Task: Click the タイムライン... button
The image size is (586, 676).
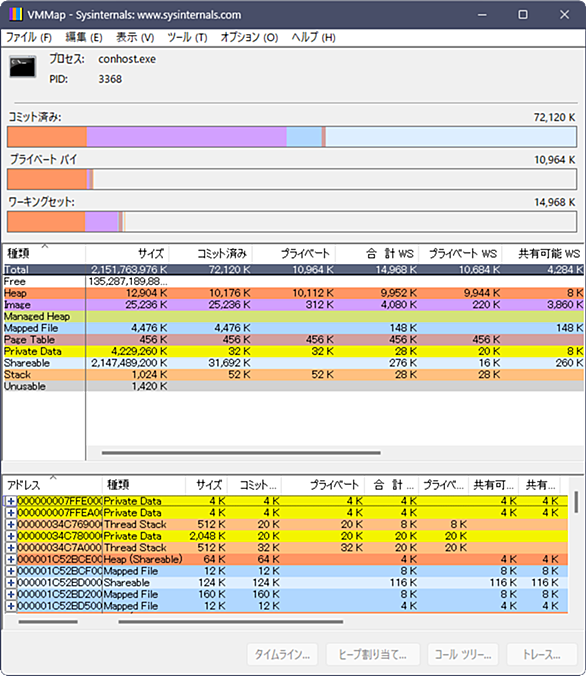Action: 282,654
